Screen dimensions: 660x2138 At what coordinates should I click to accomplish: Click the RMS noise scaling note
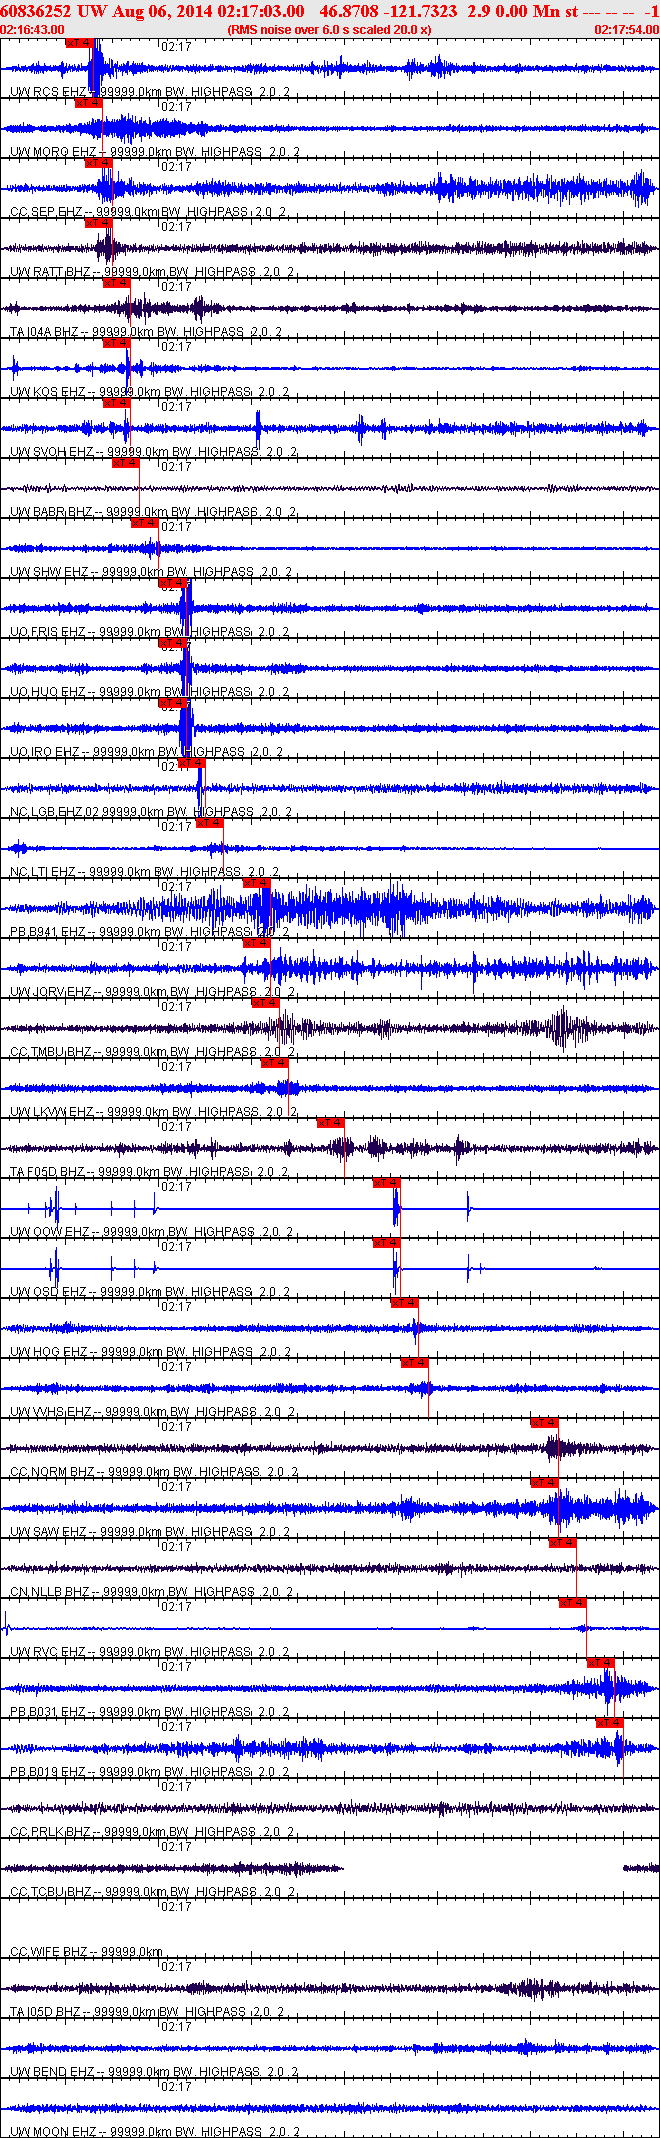click(329, 30)
